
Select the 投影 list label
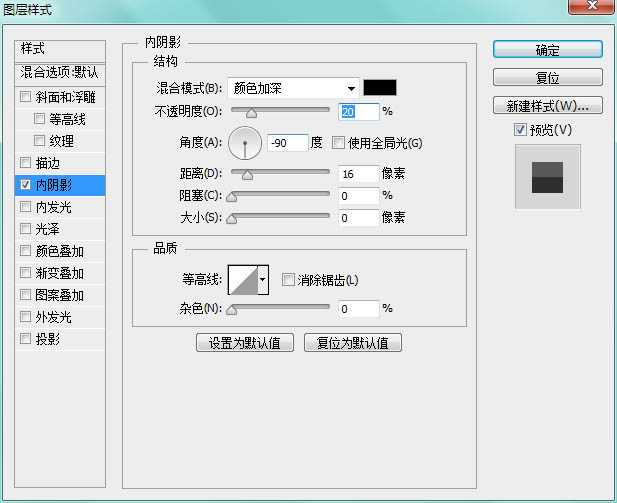tap(48, 339)
